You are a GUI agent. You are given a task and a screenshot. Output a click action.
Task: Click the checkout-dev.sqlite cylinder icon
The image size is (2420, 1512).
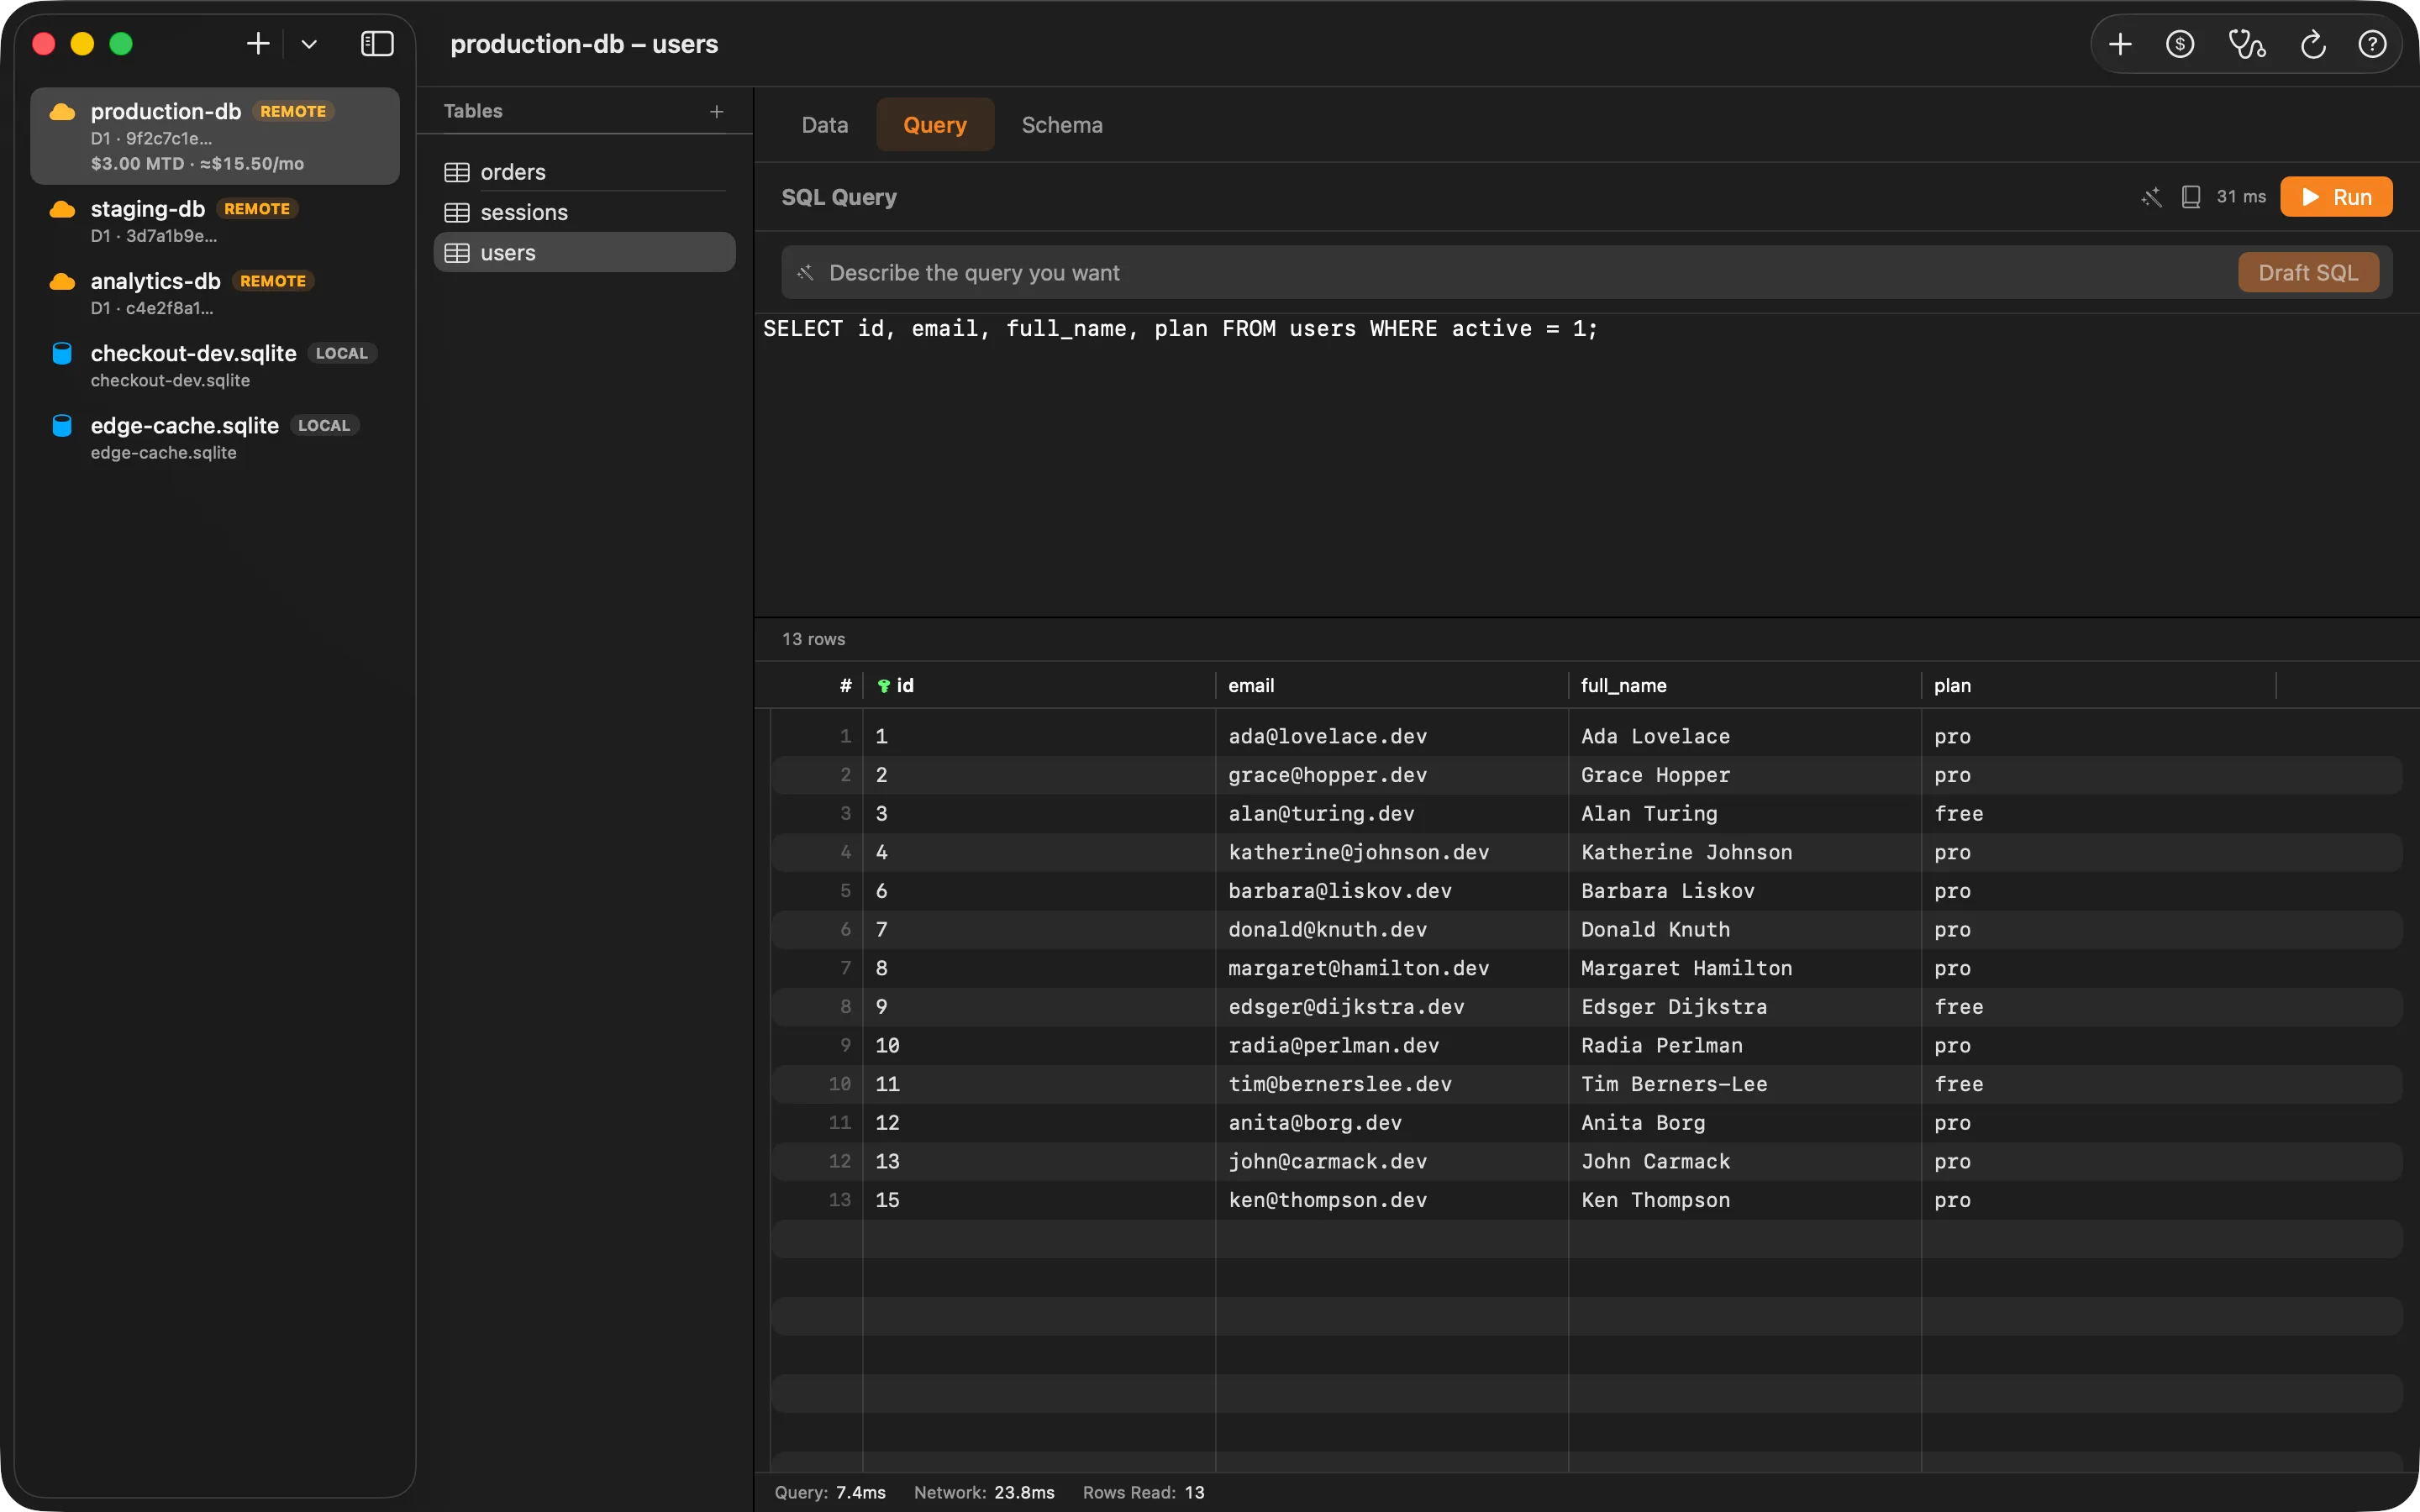62,353
